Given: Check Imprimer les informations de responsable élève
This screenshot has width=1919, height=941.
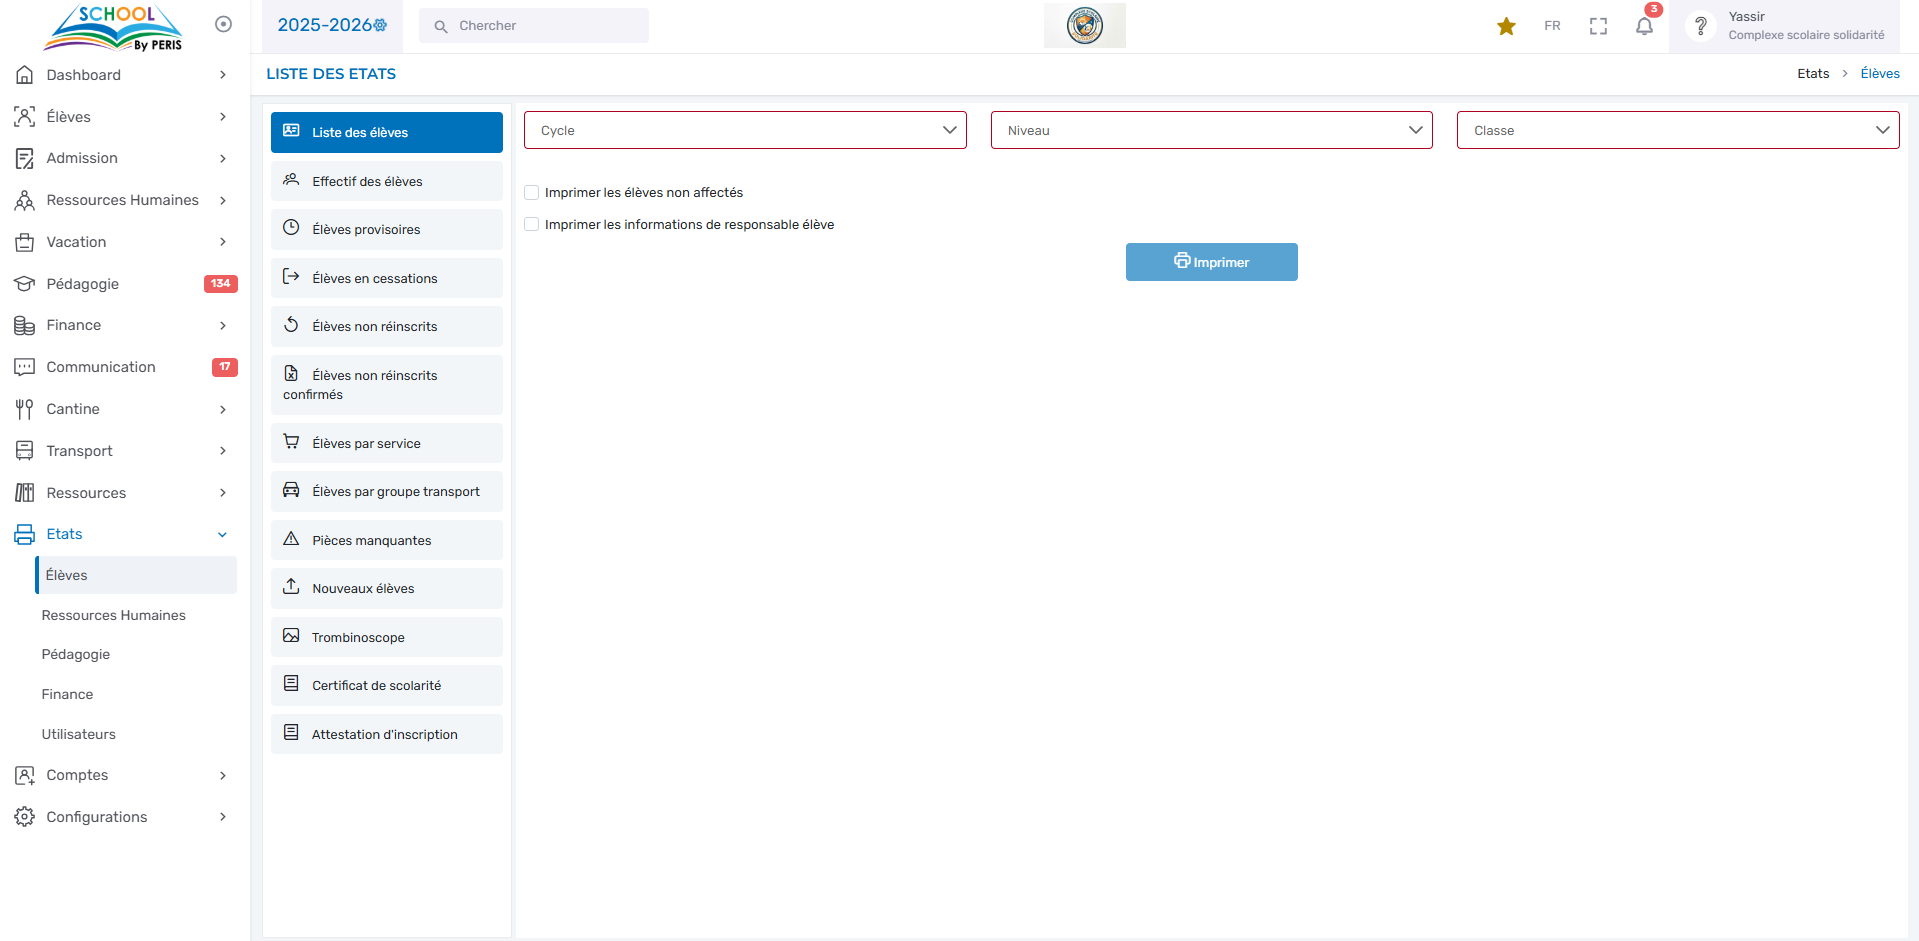Looking at the screenshot, I should click(532, 225).
